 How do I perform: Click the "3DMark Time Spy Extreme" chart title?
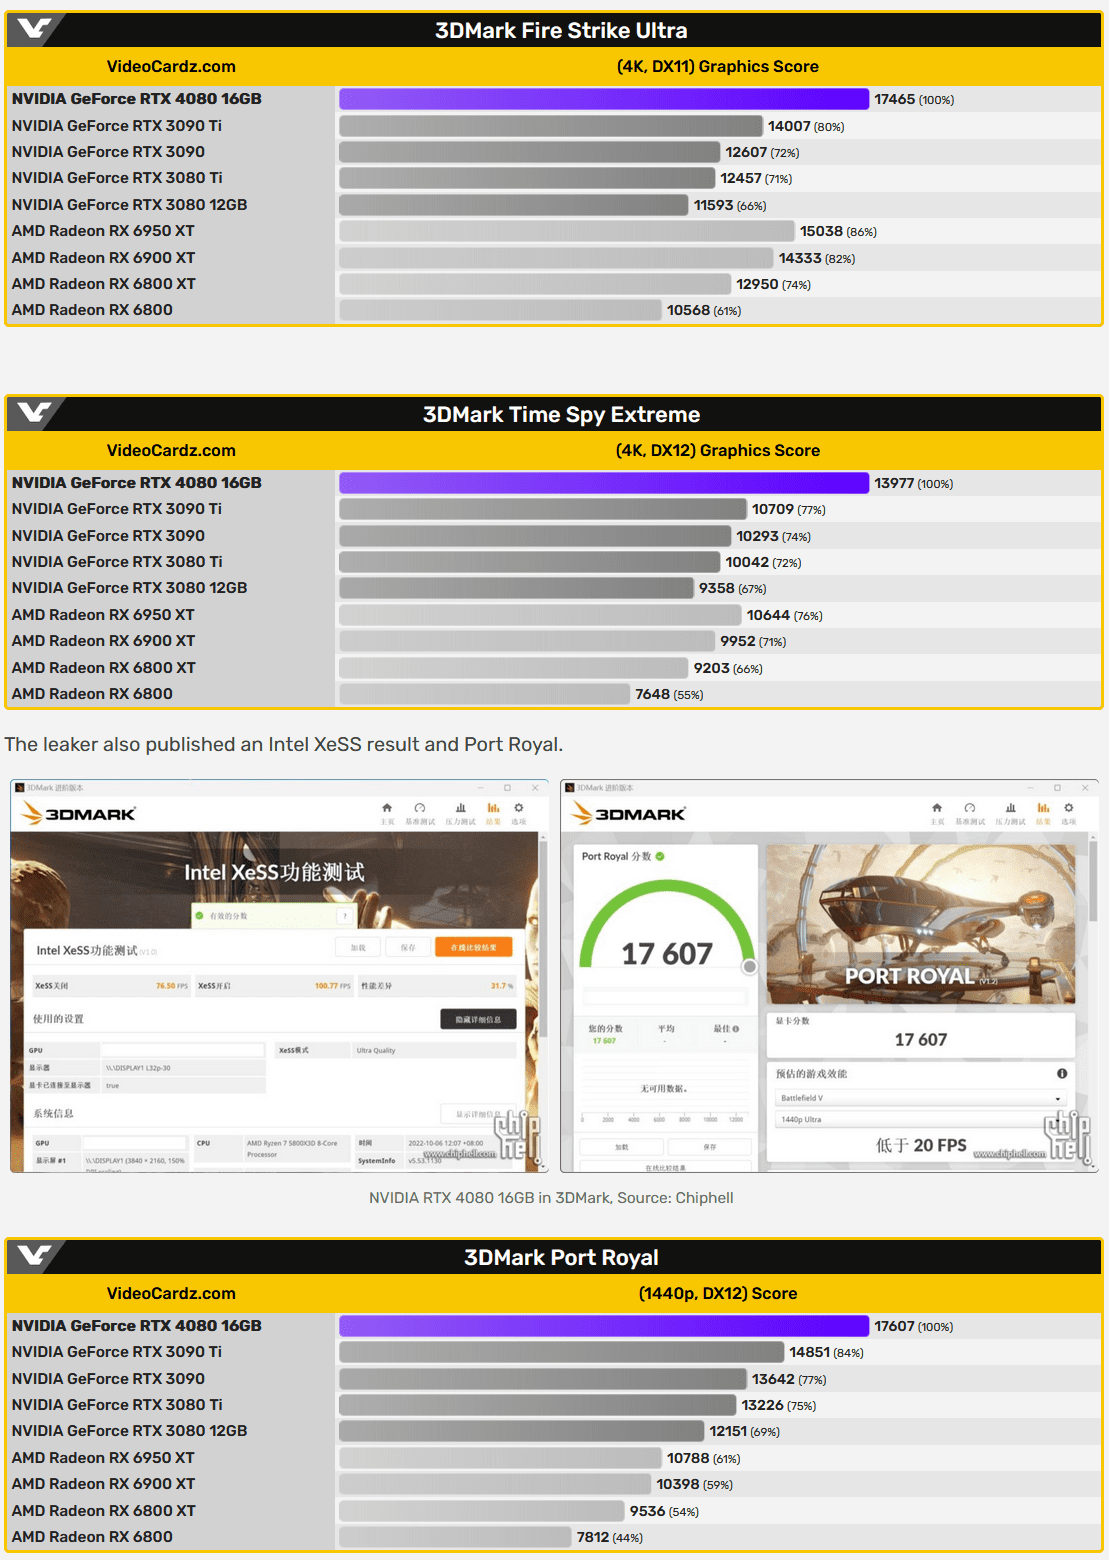[561, 414]
